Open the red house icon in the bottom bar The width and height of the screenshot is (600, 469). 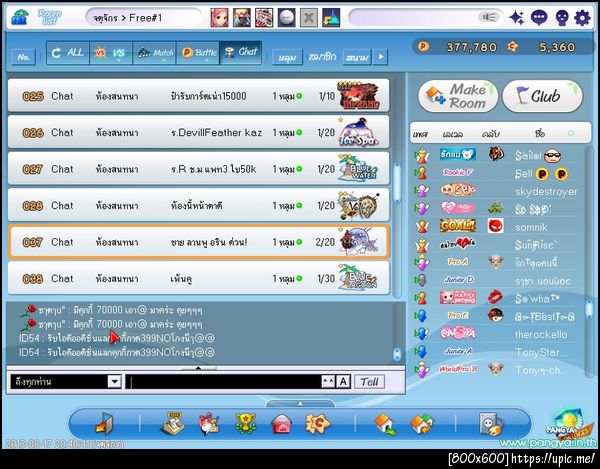(282, 424)
